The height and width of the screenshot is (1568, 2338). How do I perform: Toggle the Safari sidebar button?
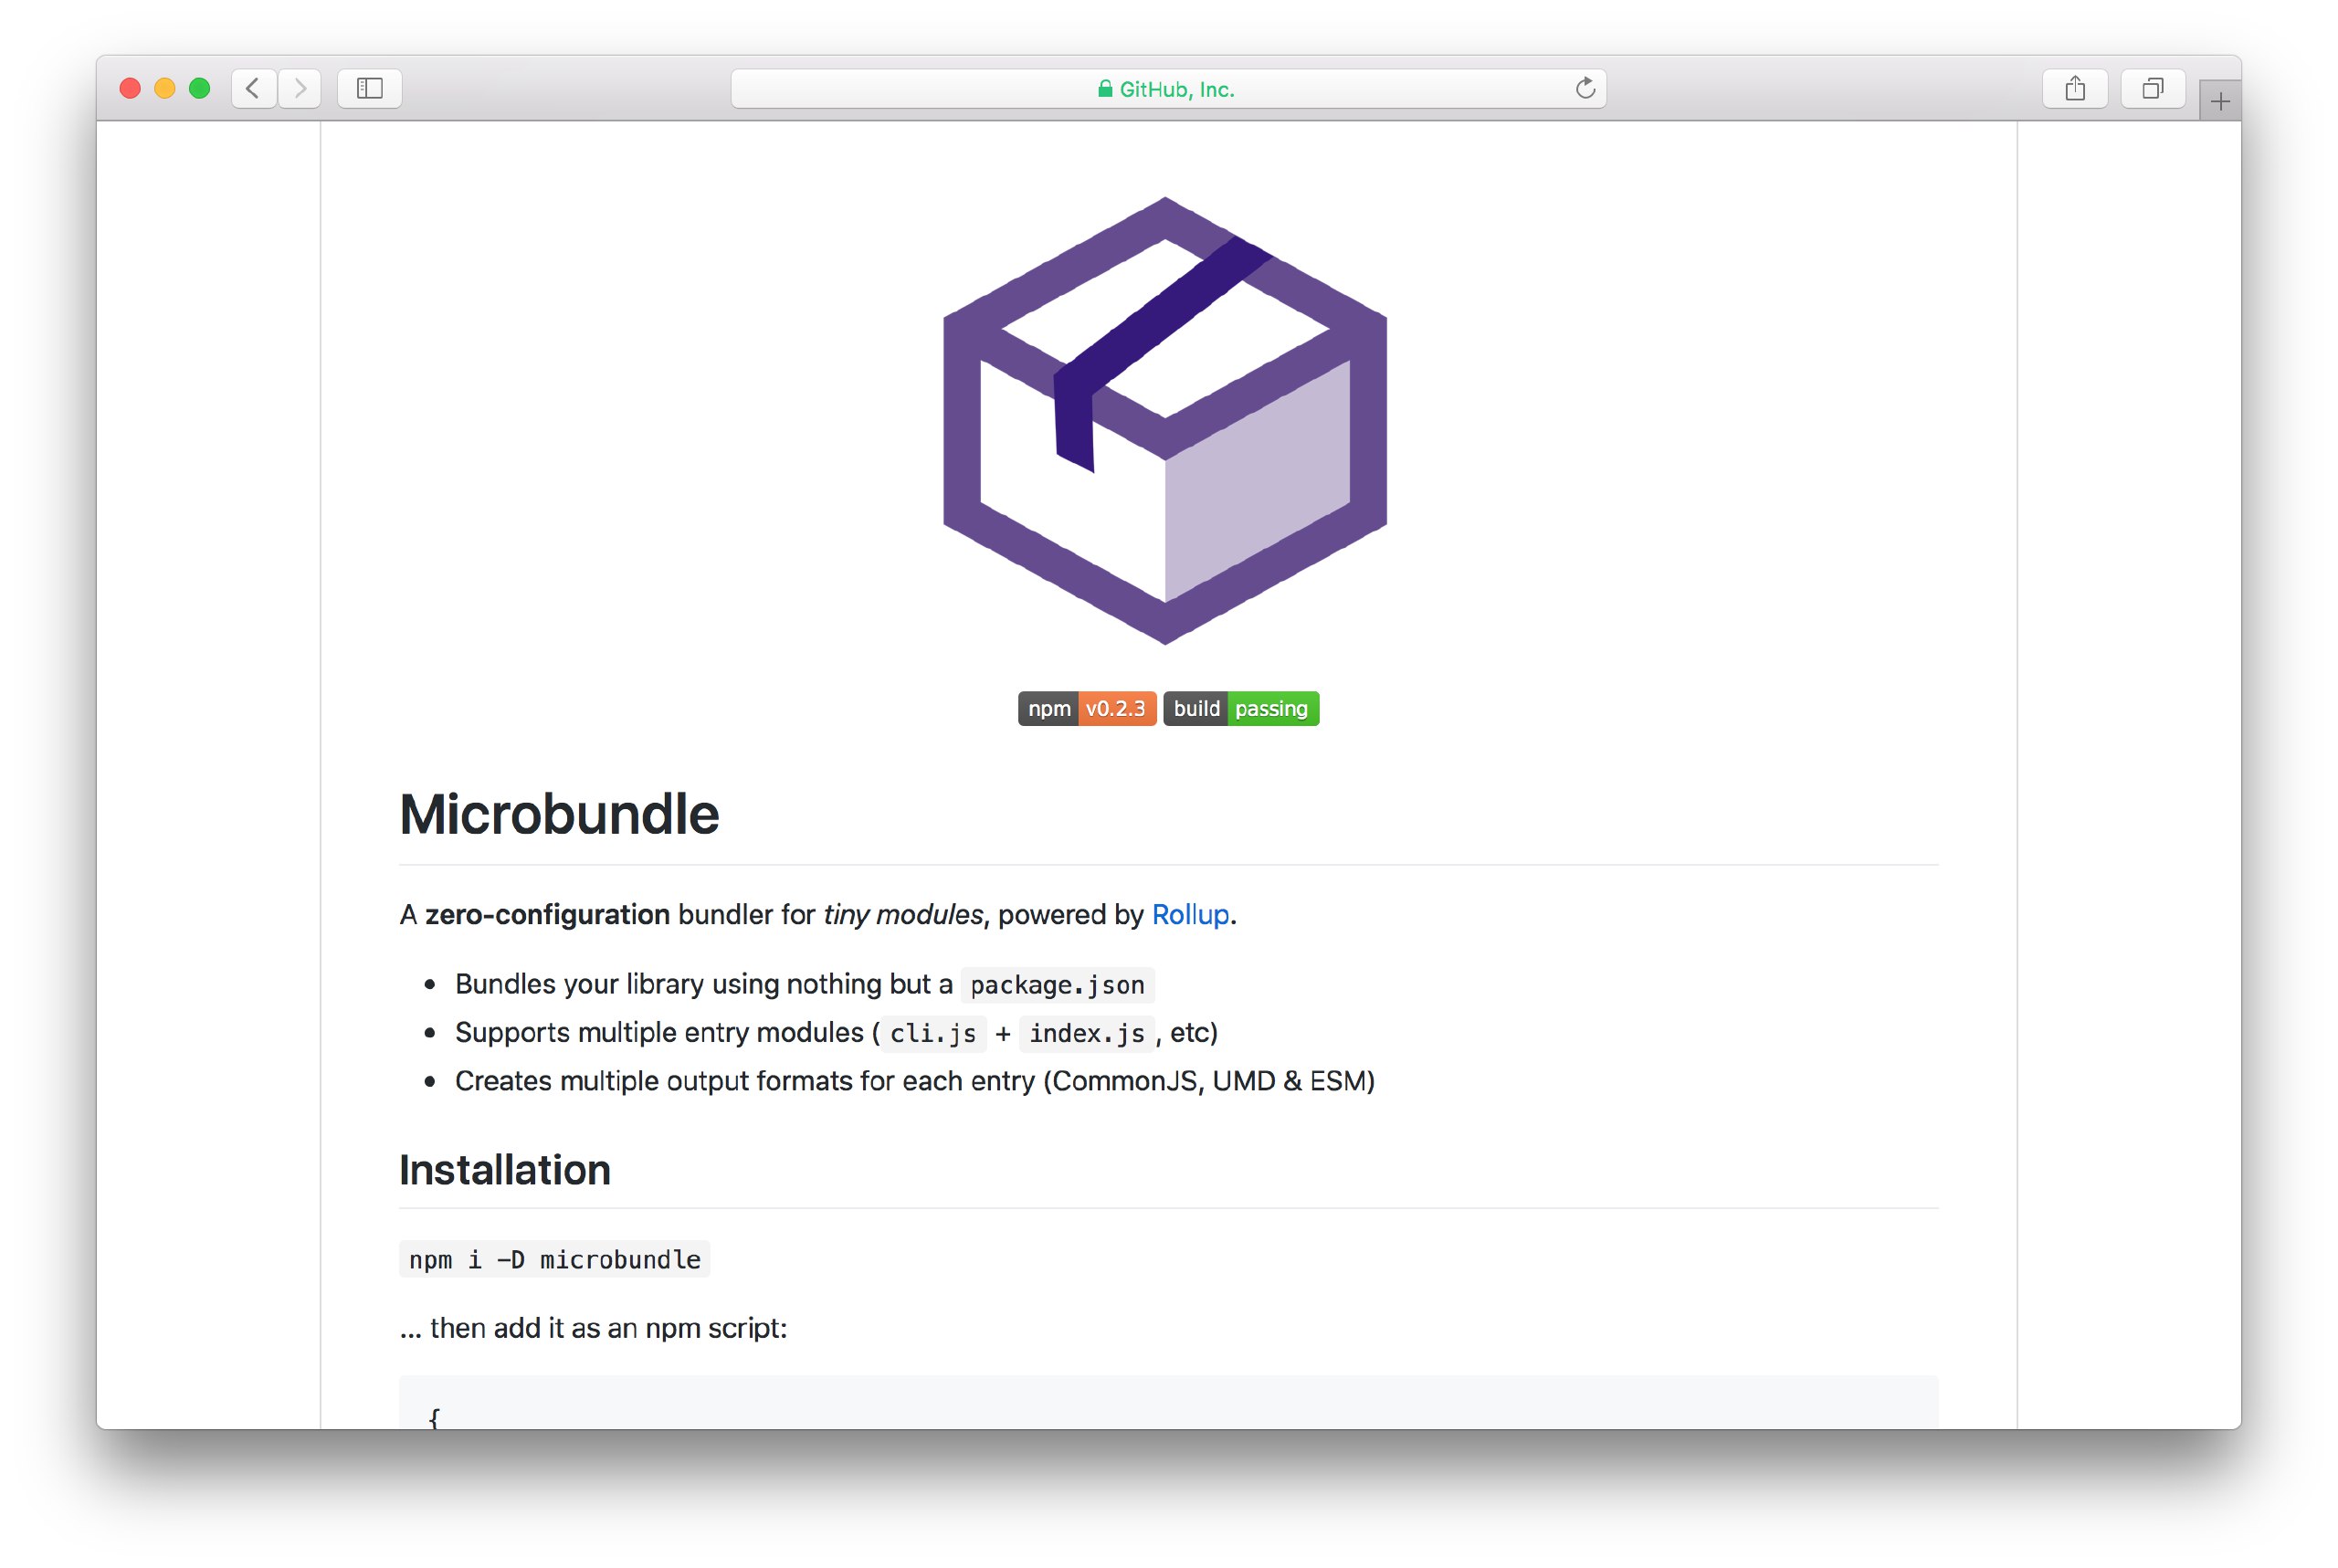tap(370, 88)
